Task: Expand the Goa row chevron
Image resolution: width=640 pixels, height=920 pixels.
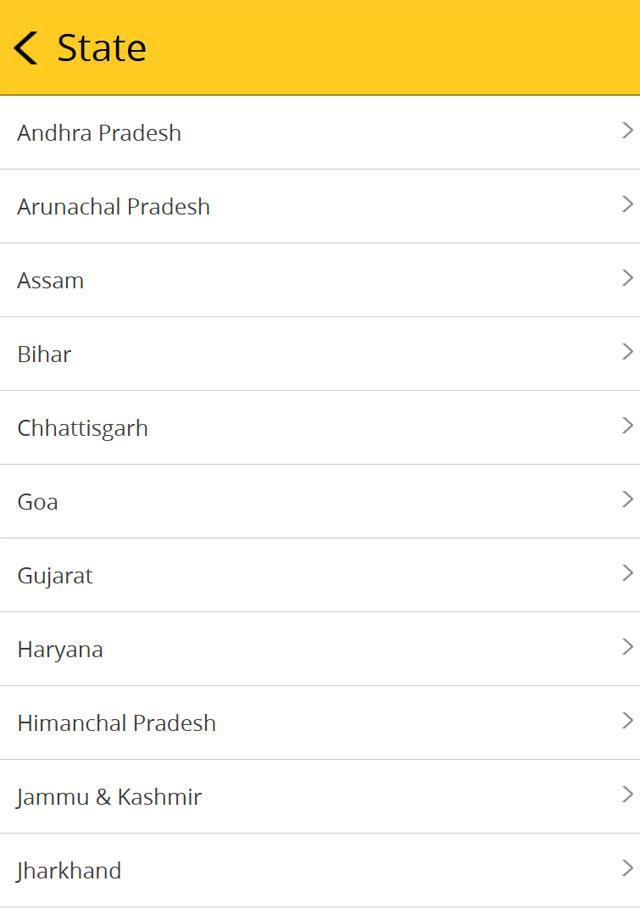Action: pos(627,500)
